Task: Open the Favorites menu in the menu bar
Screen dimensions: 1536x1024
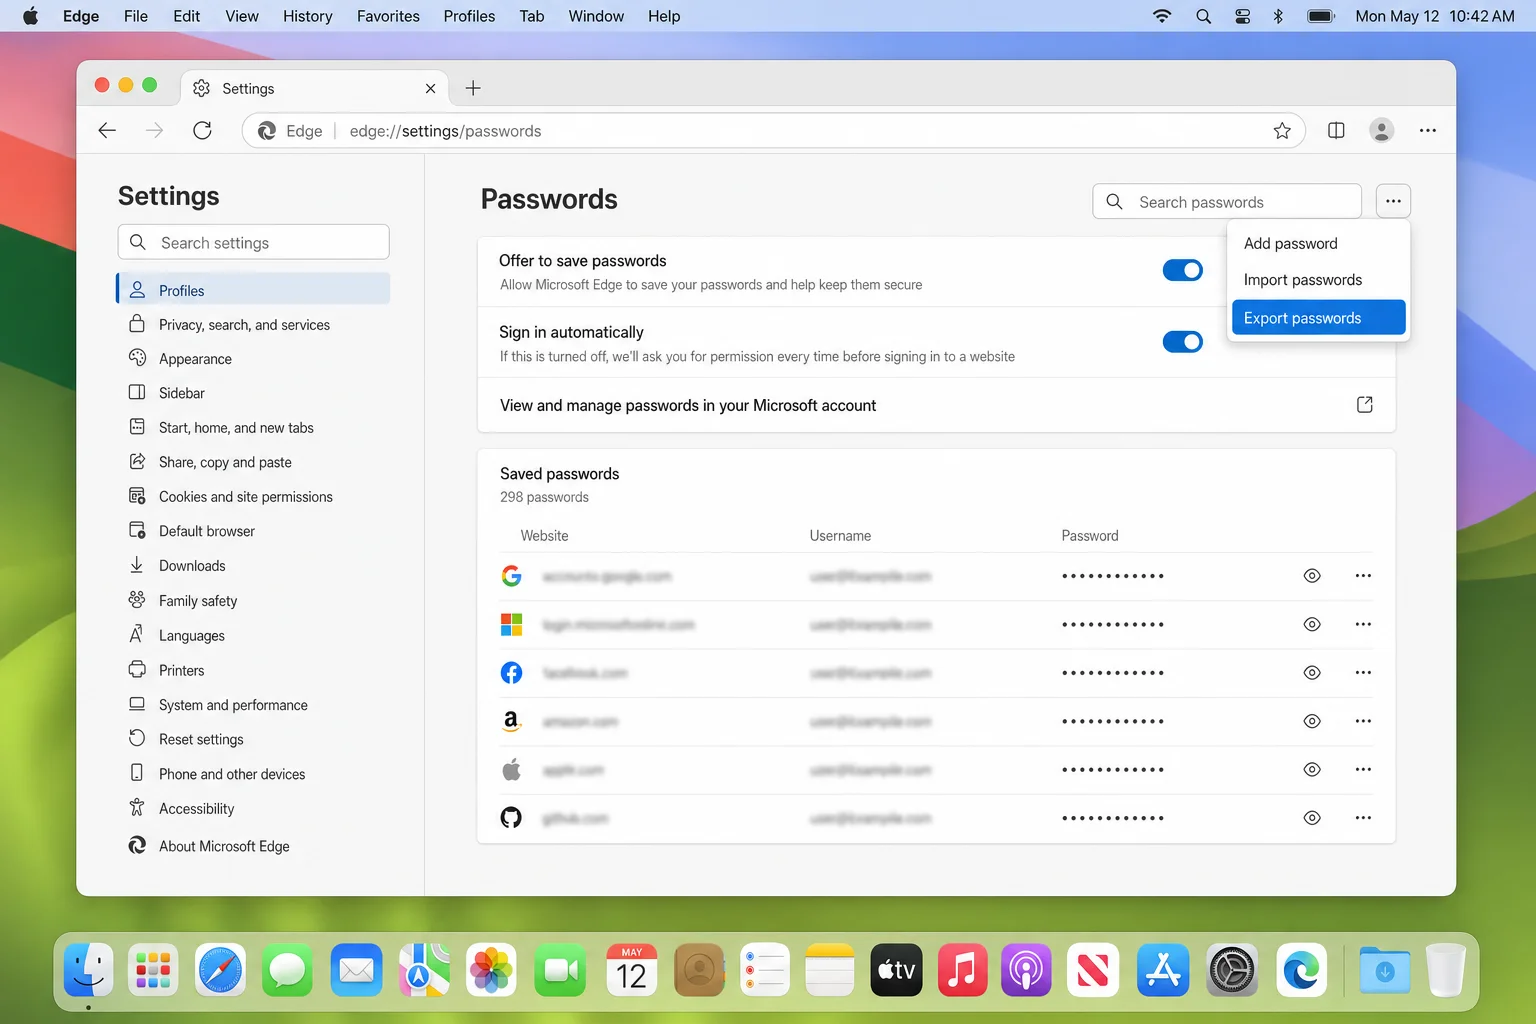Action: tap(388, 16)
